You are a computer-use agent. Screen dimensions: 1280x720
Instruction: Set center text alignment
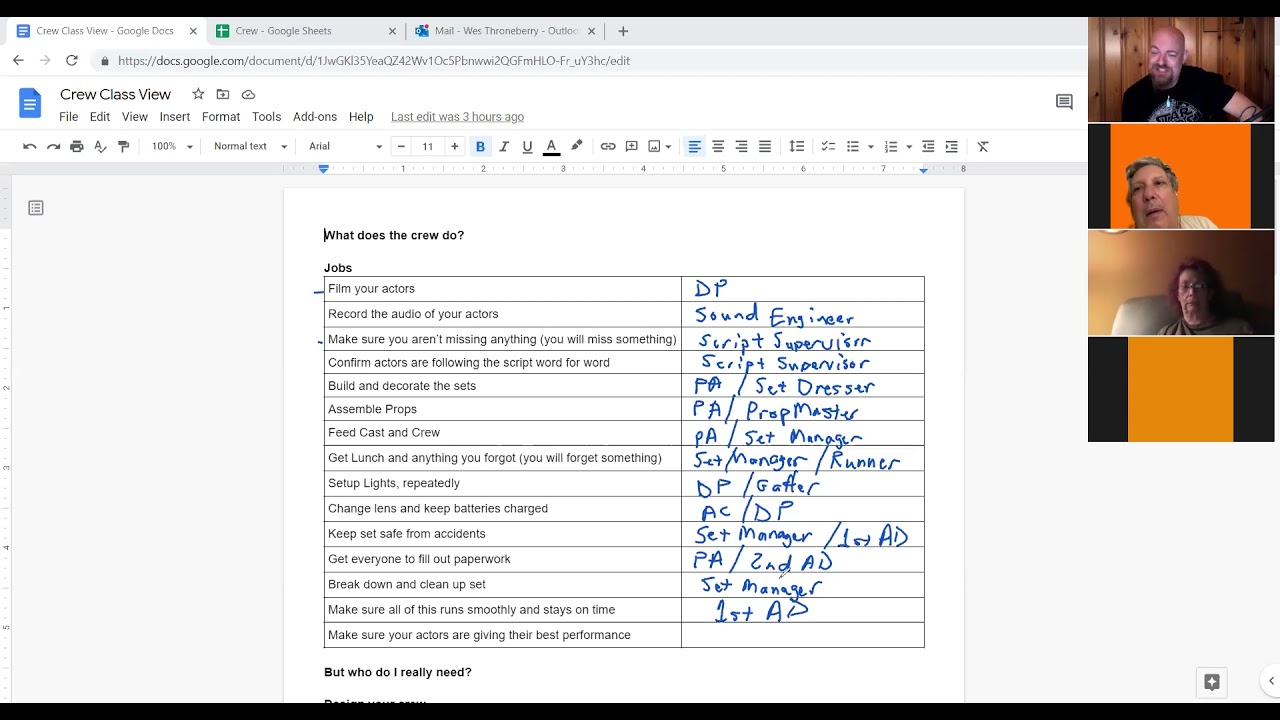718,146
